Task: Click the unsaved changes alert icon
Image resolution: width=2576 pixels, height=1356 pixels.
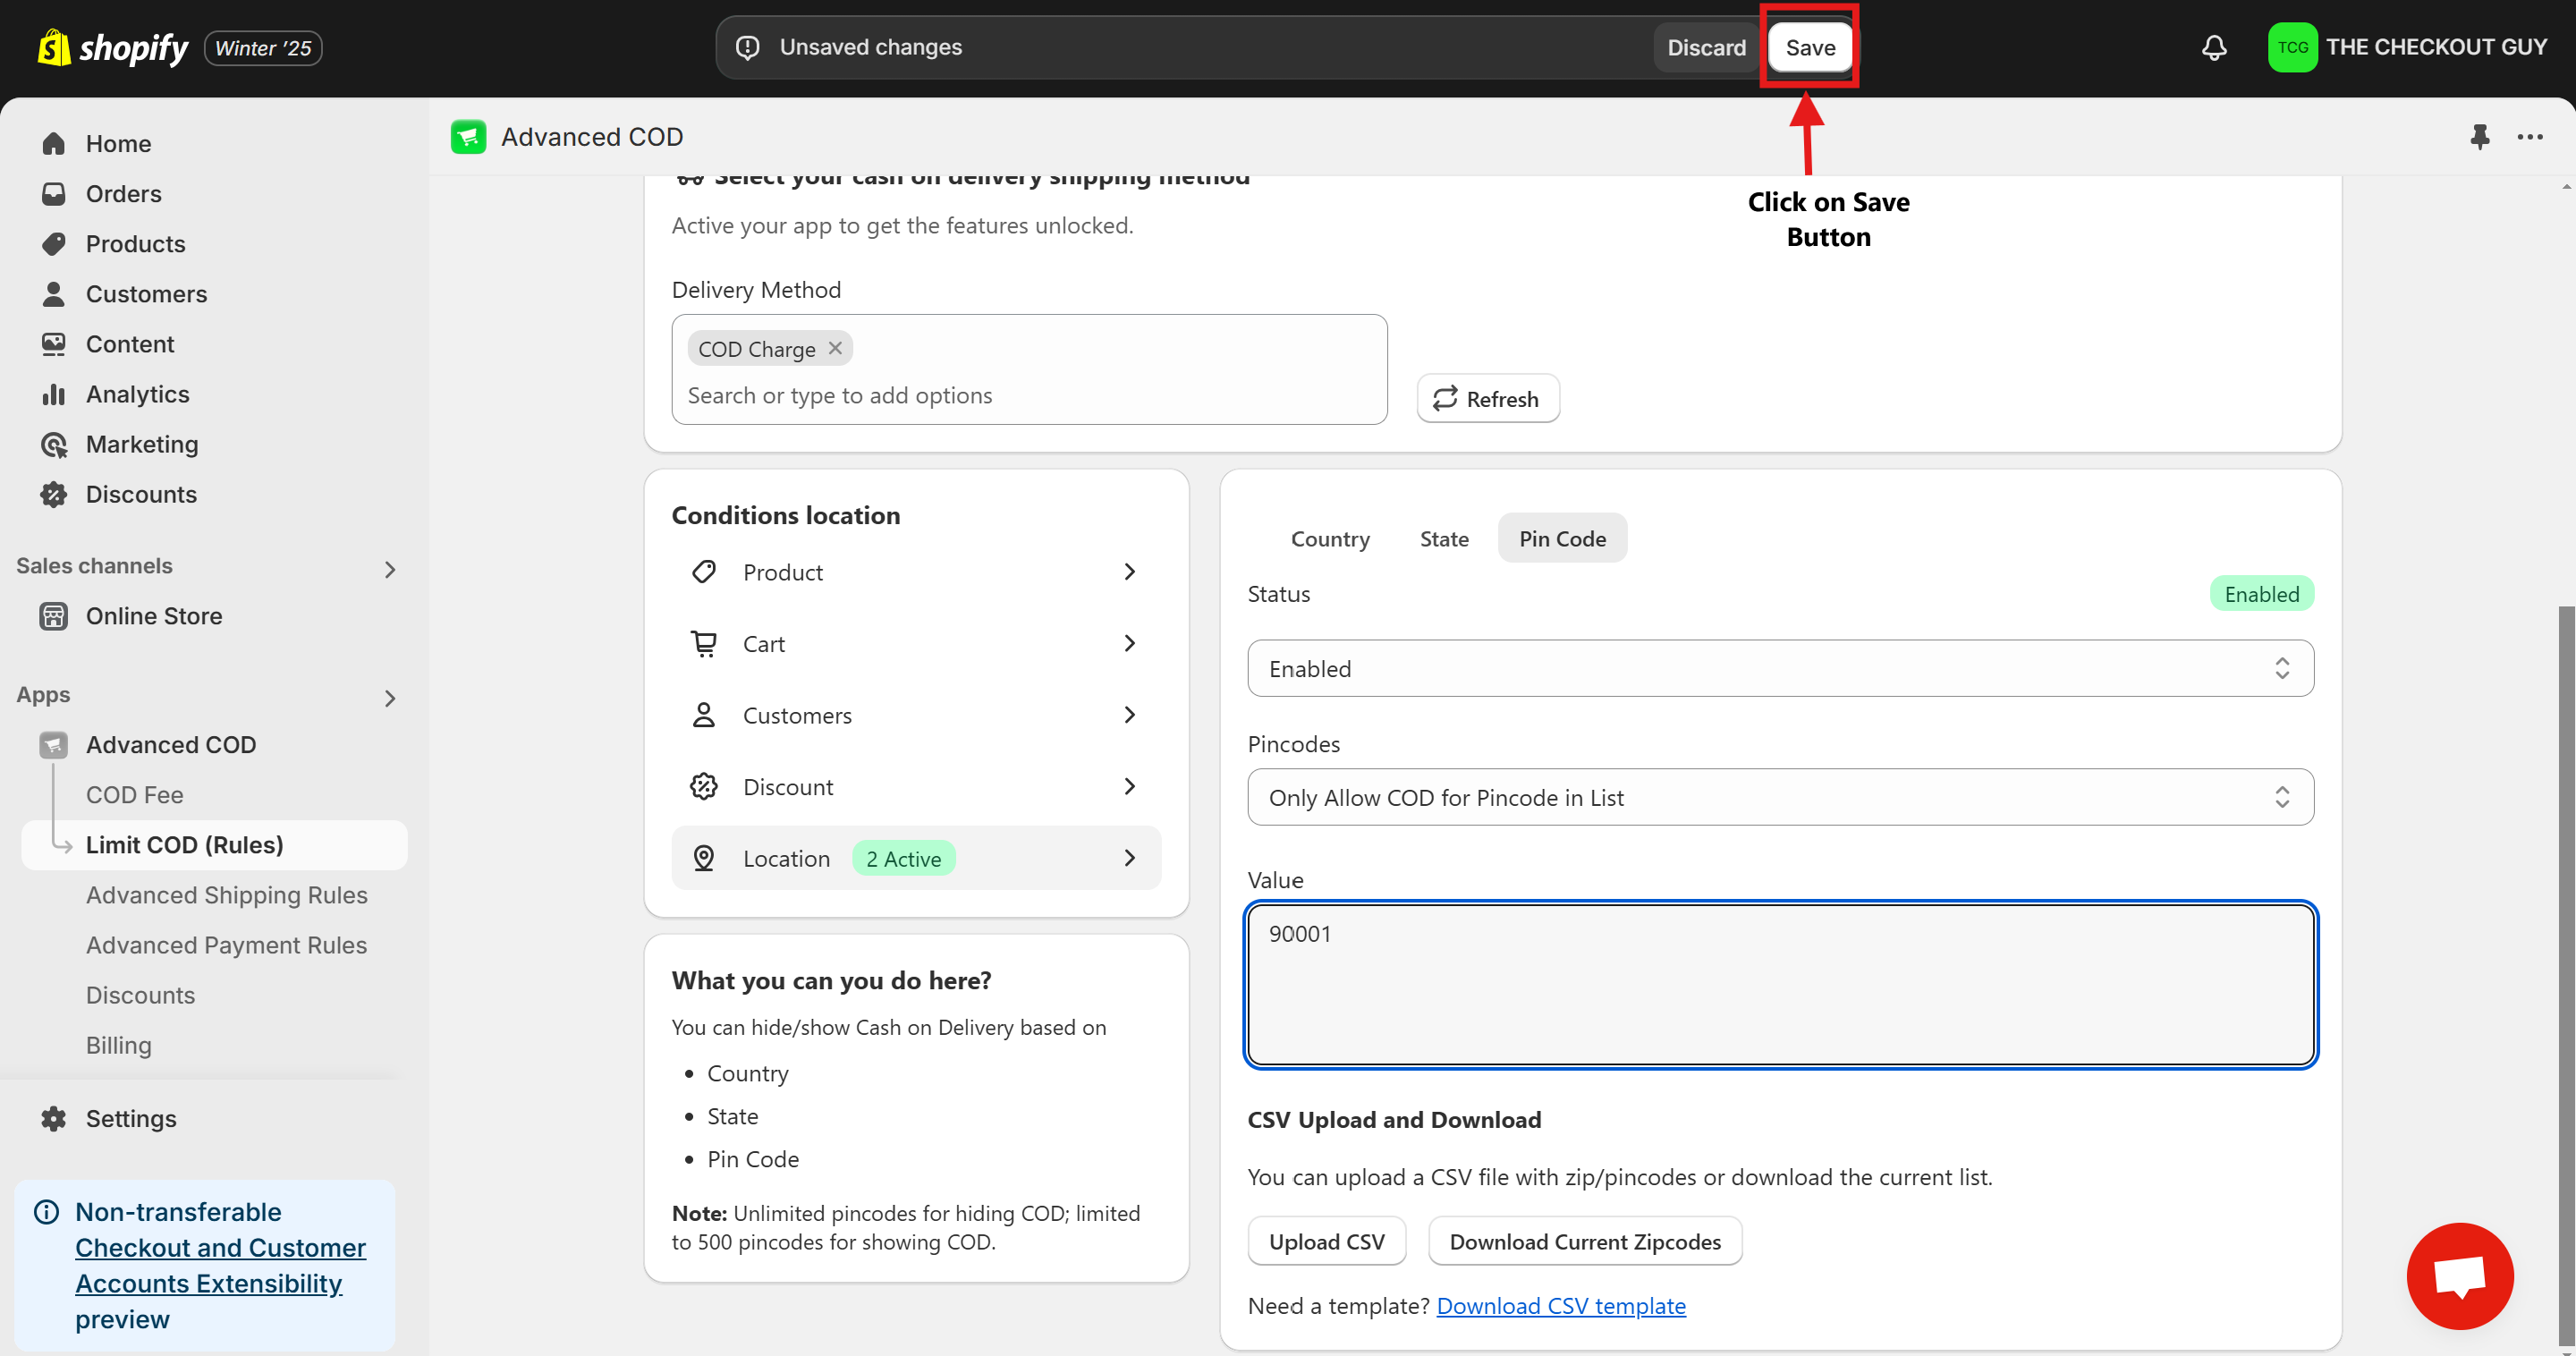Action: pos(747,47)
